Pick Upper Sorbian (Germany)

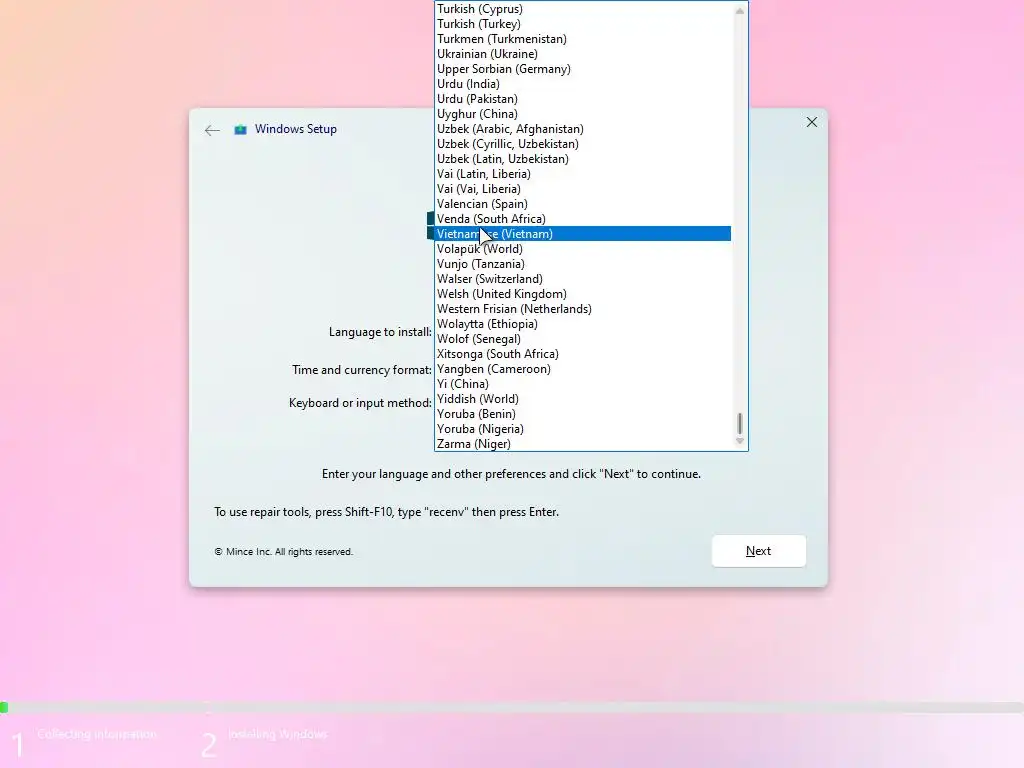(x=583, y=69)
